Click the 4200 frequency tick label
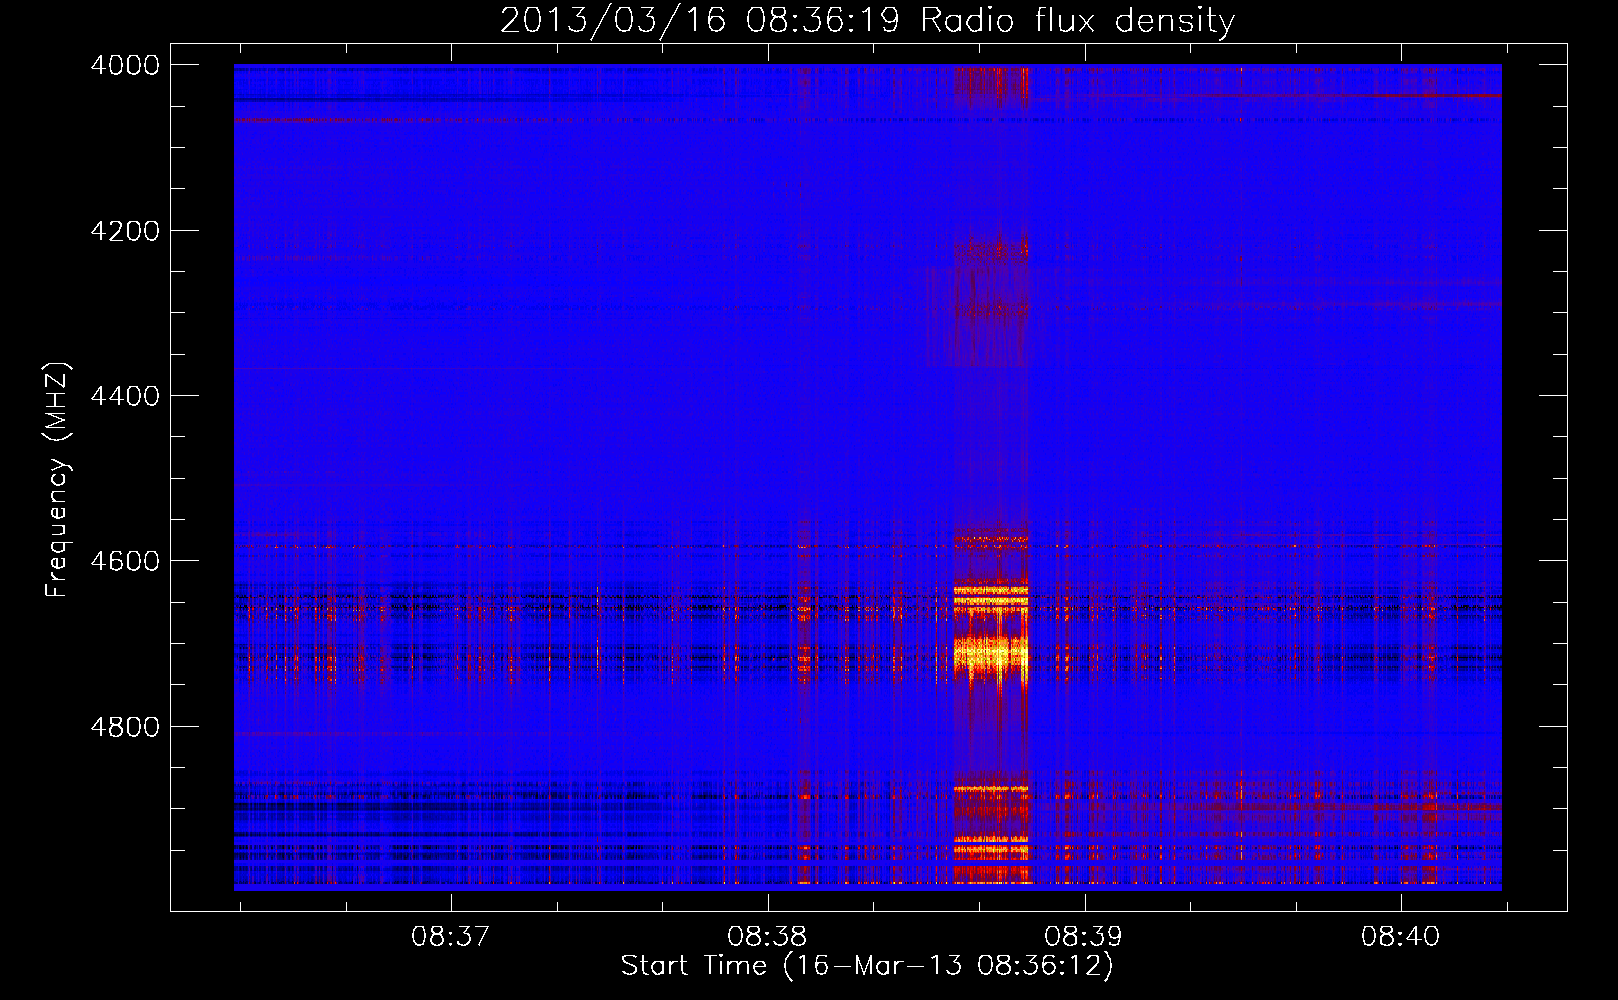Screen dimensions: 1618x1000 (125, 231)
